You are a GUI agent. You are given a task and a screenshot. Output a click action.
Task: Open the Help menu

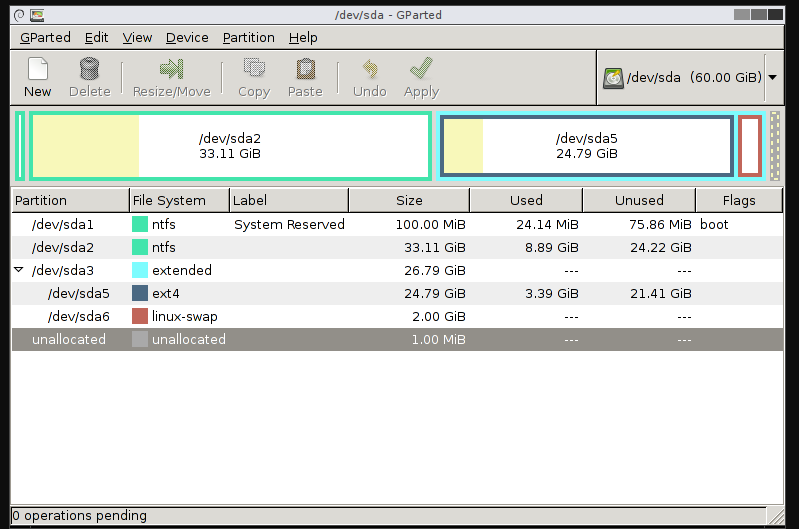tap(303, 38)
